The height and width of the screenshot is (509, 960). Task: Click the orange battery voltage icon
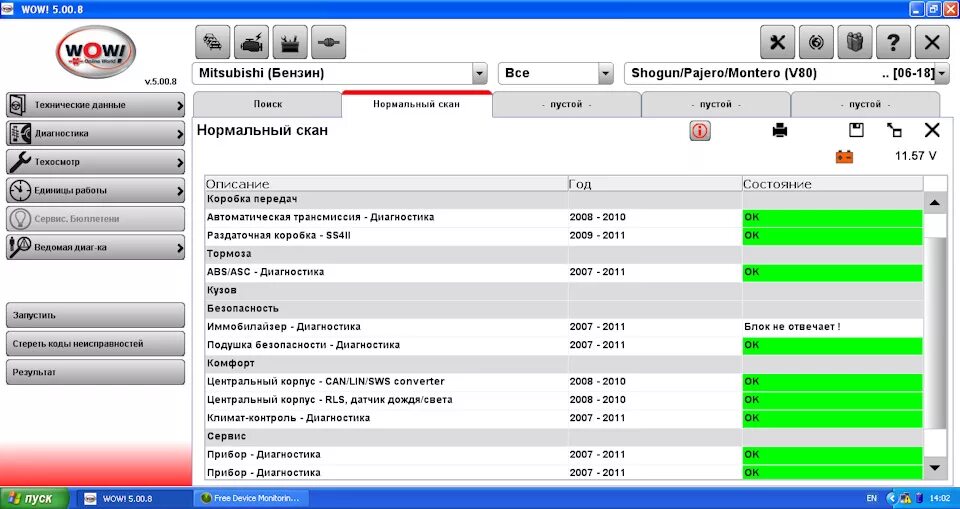pos(844,157)
